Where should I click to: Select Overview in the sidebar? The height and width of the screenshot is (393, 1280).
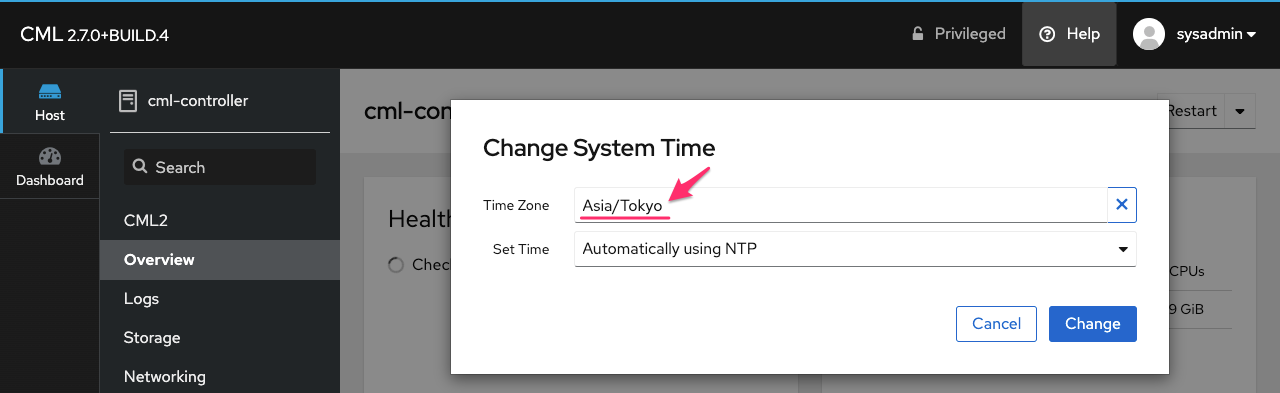(x=220, y=259)
